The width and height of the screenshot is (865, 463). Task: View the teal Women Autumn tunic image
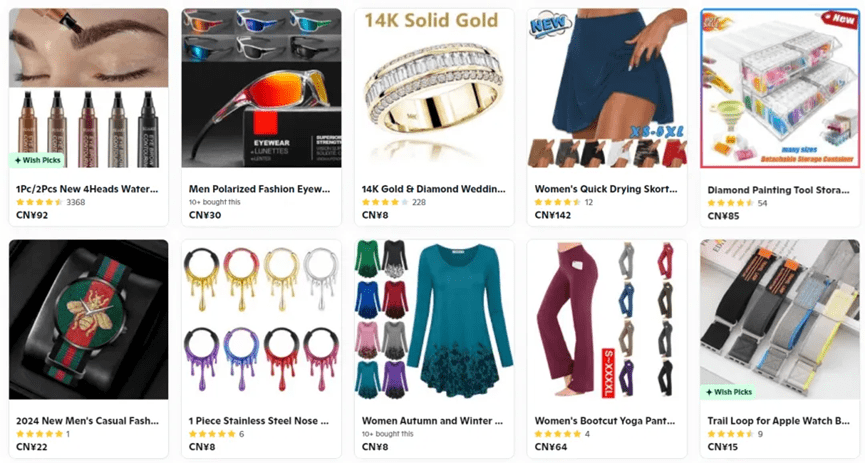[434, 320]
